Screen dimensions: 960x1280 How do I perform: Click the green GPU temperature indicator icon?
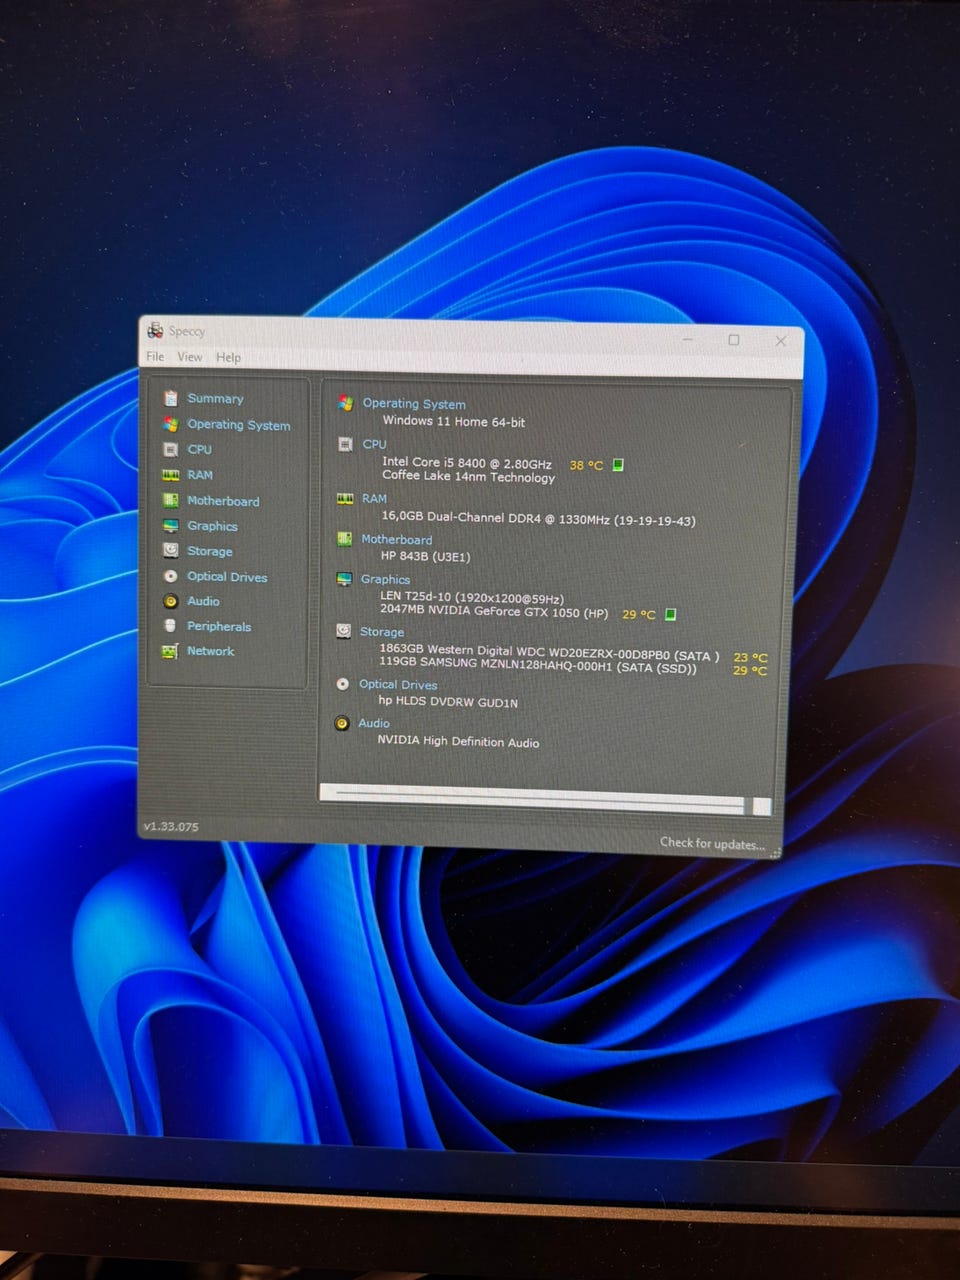coord(670,614)
